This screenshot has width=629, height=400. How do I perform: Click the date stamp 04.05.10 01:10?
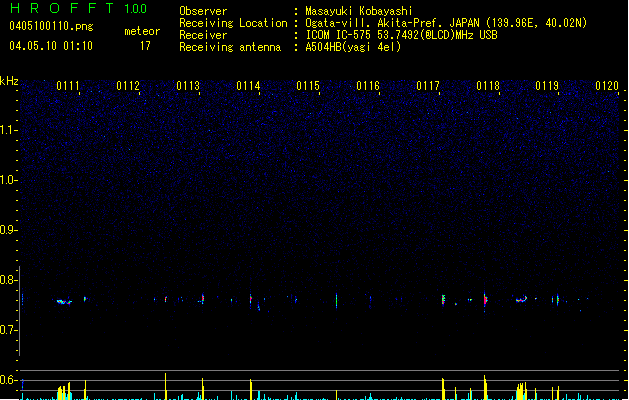(x=51, y=46)
